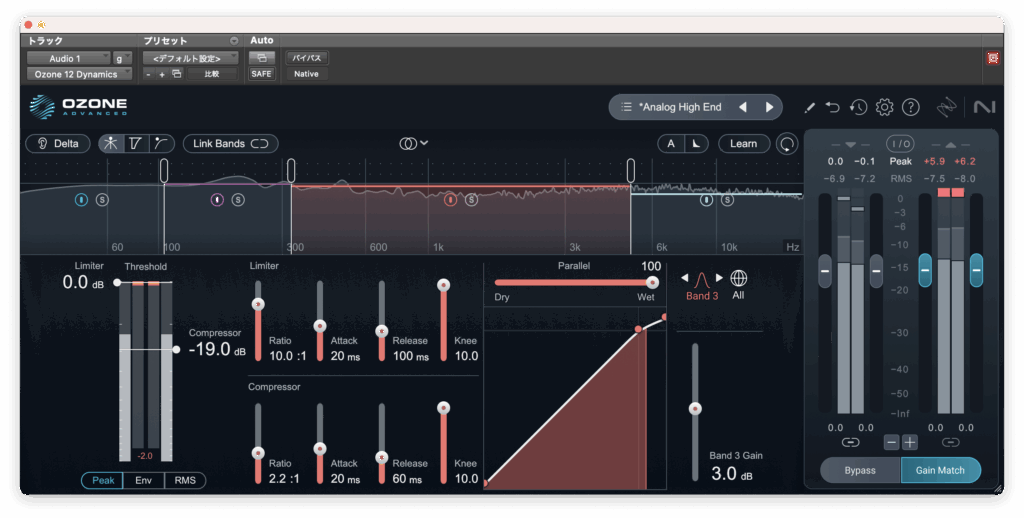Click the undo arrow icon
This screenshot has height=518, width=1024.
[833, 107]
